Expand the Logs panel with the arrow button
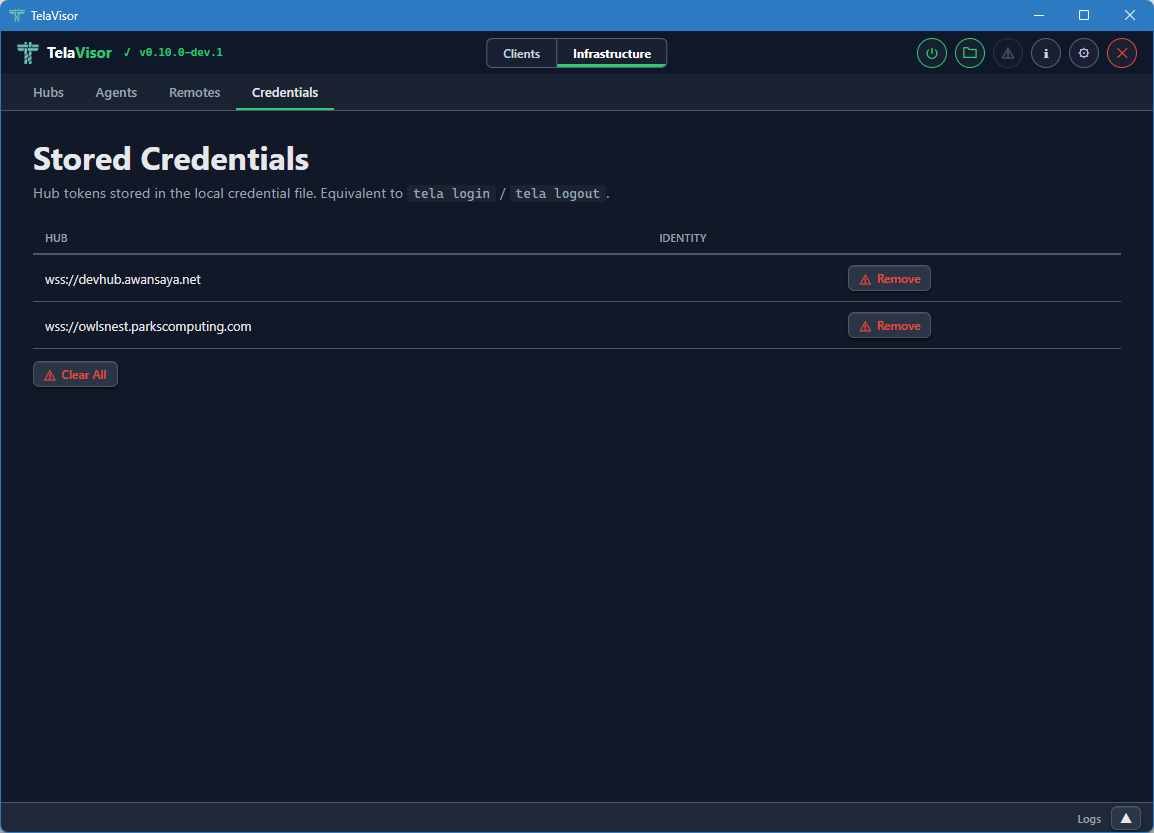Screen dimensions: 1154x833 click(1125, 818)
